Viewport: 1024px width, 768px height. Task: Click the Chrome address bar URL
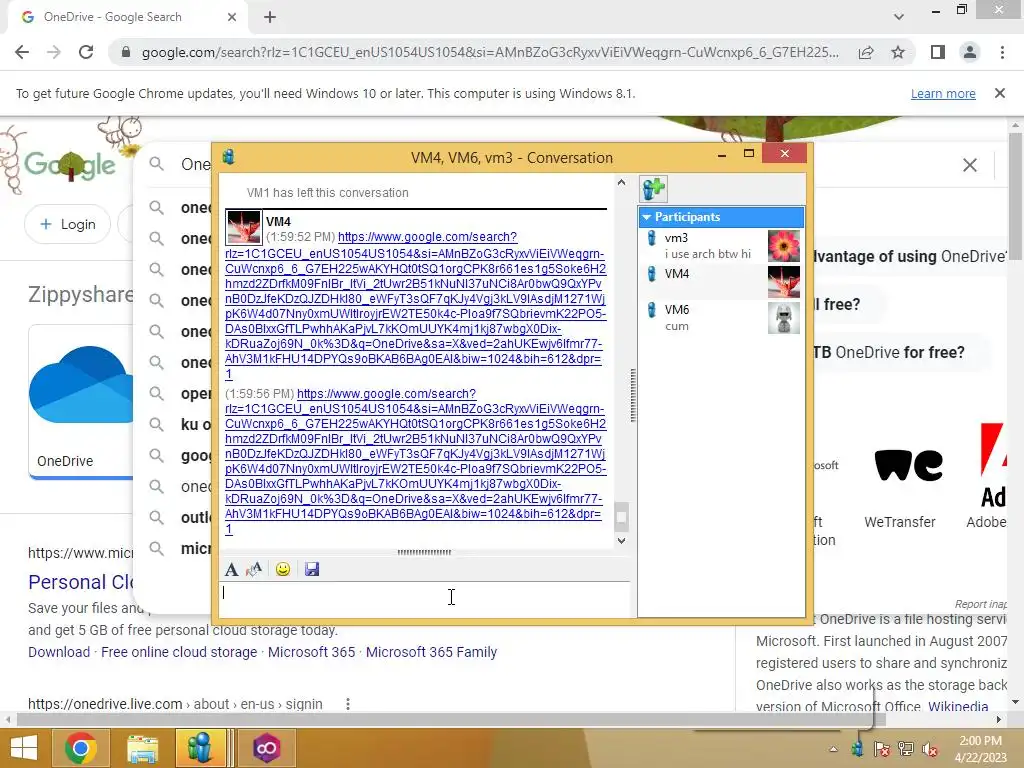pyautogui.click(x=490, y=52)
